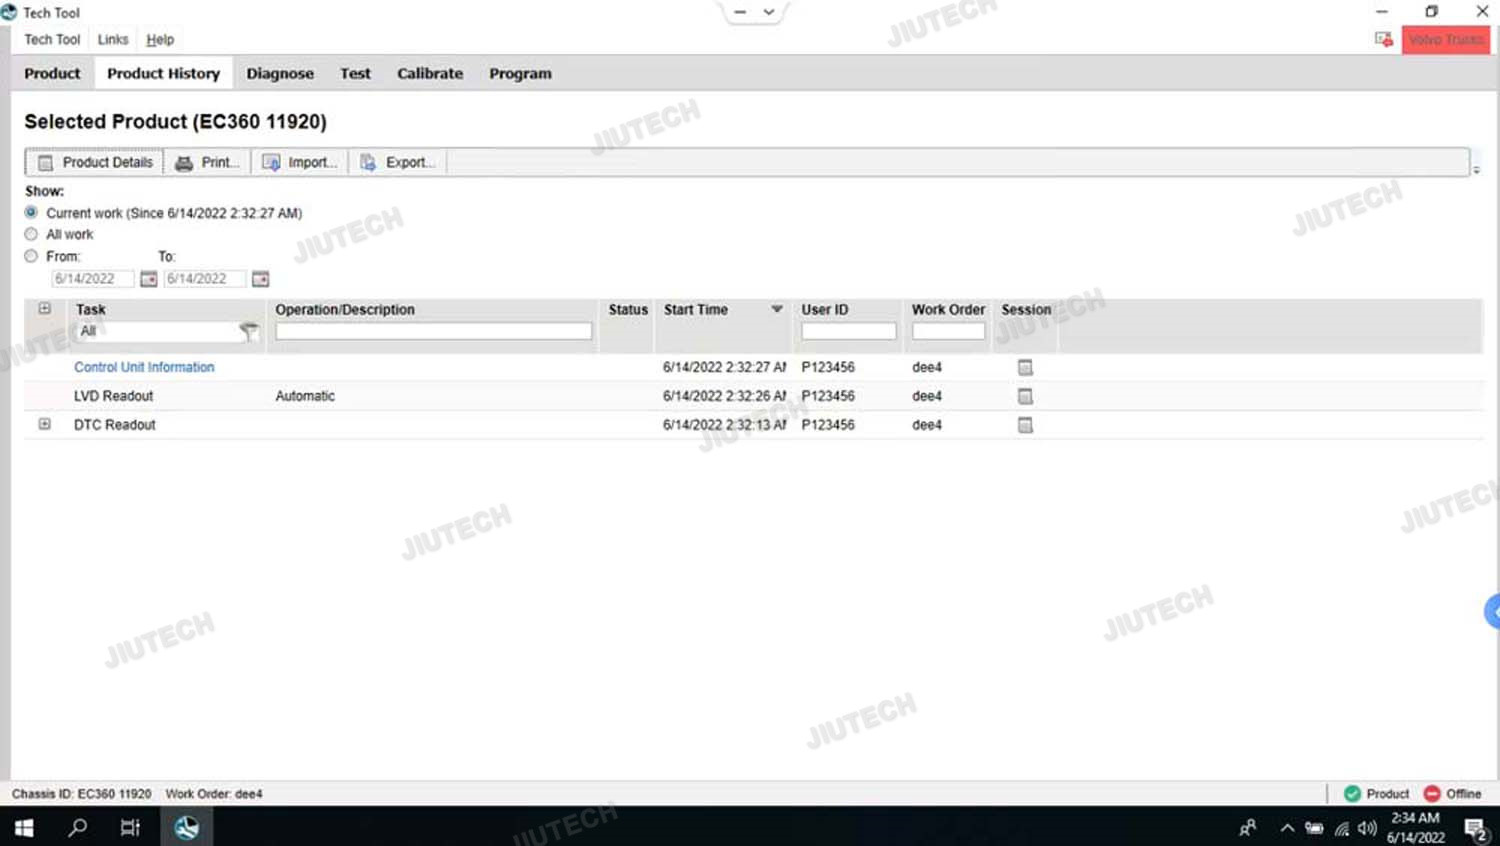Open session icon for Control Unit Information row
Viewport: 1500px width, 846px height.
click(1025, 368)
